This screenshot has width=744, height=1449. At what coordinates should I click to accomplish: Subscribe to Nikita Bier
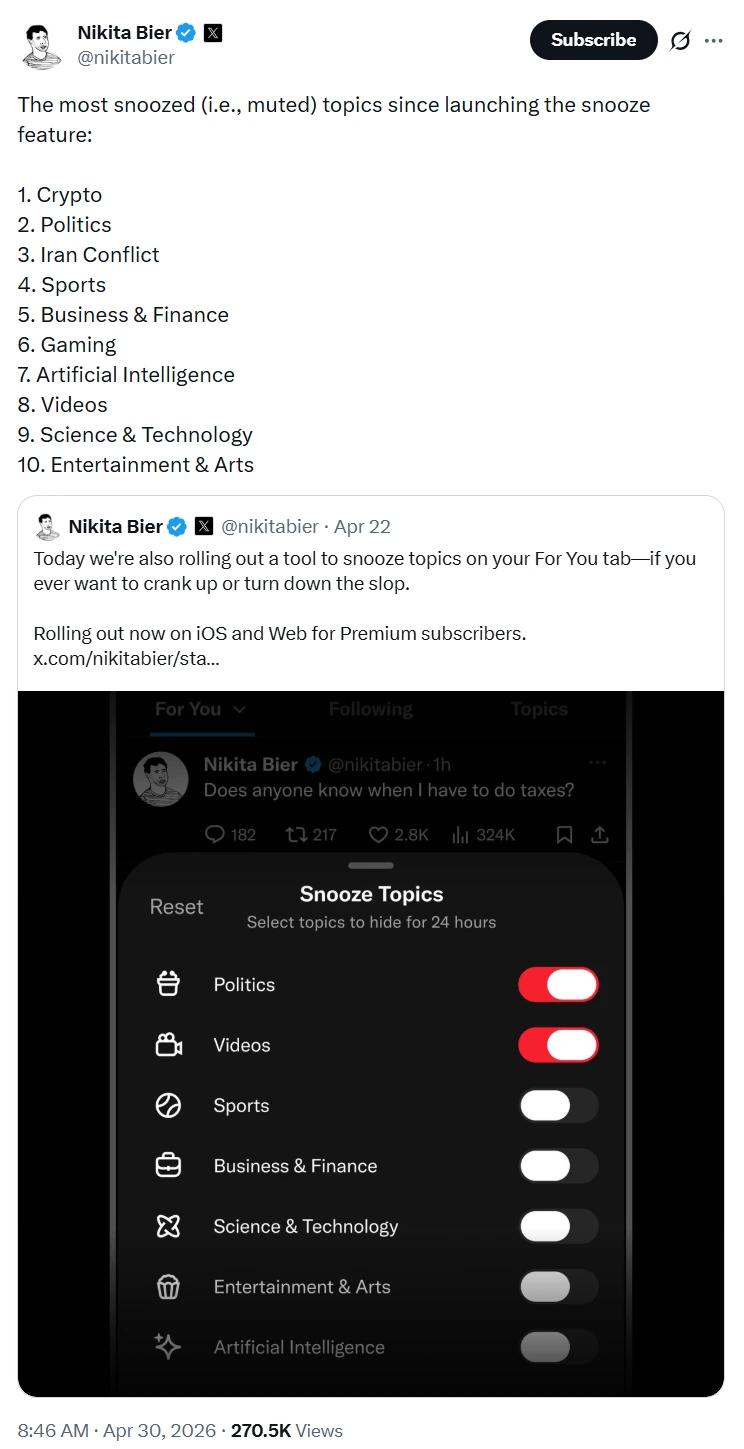tap(593, 40)
